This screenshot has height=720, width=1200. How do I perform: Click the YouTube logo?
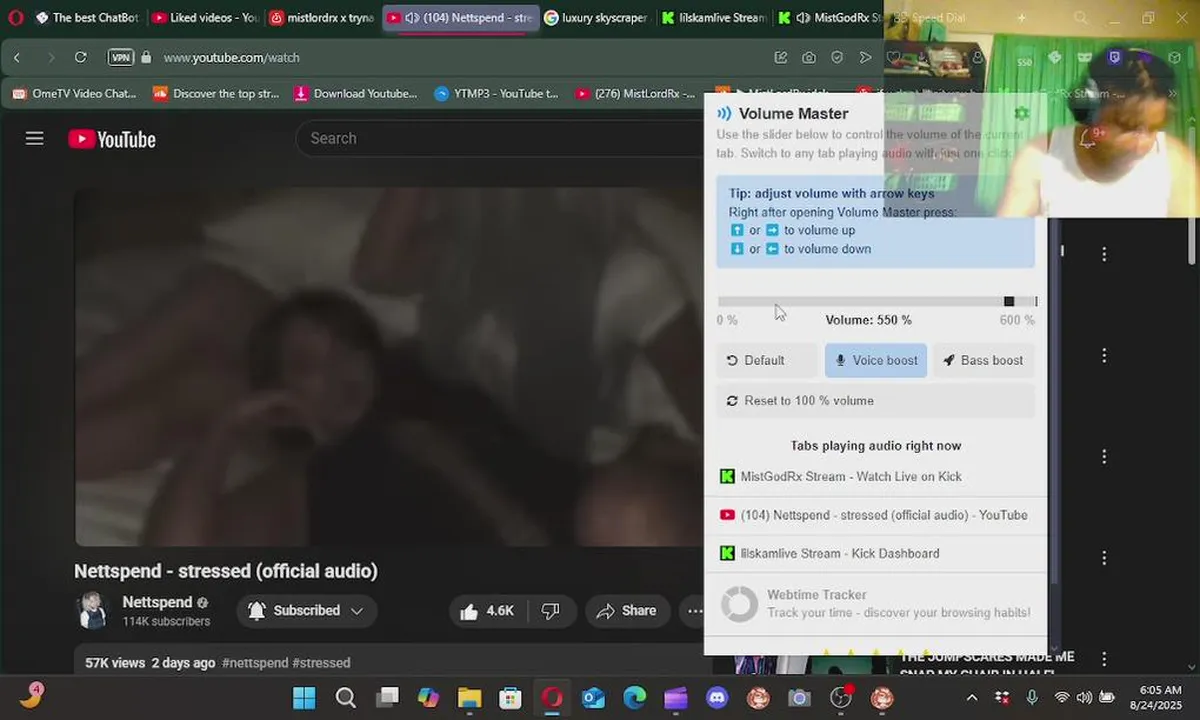[112, 139]
